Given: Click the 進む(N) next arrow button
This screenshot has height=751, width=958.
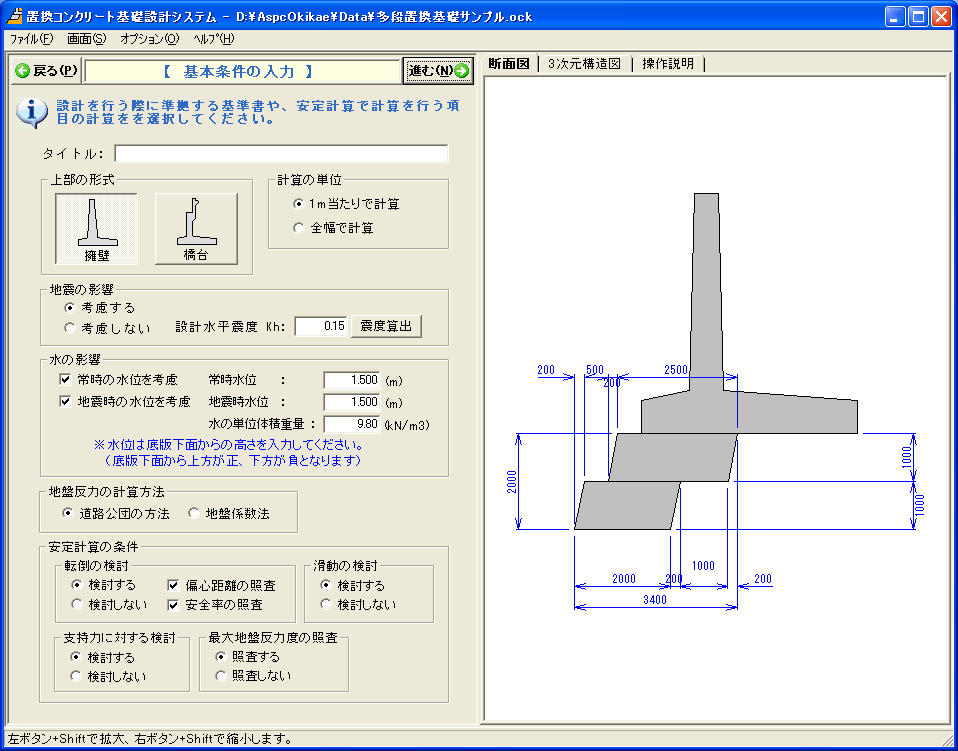Looking at the screenshot, I should pyautogui.click(x=438, y=70).
